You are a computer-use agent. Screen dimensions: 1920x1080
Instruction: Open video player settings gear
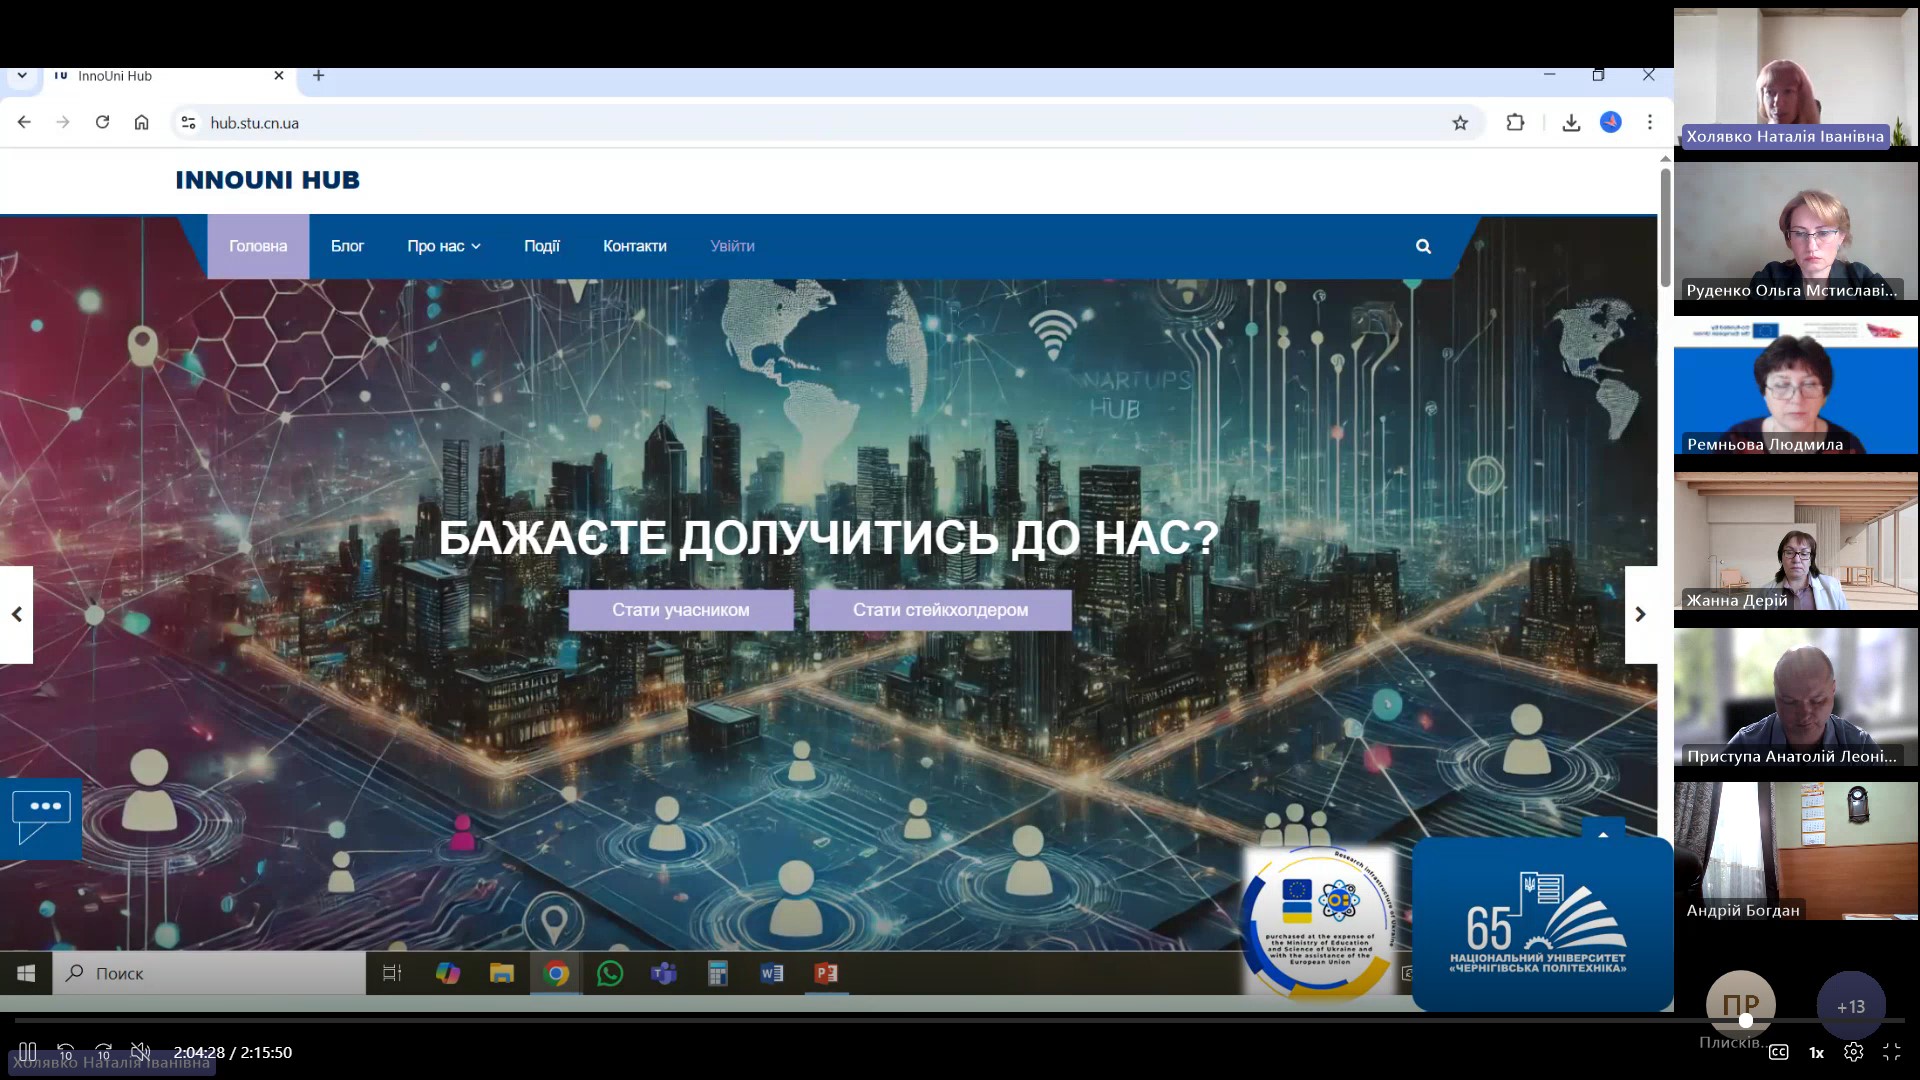tap(1853, 1052)
